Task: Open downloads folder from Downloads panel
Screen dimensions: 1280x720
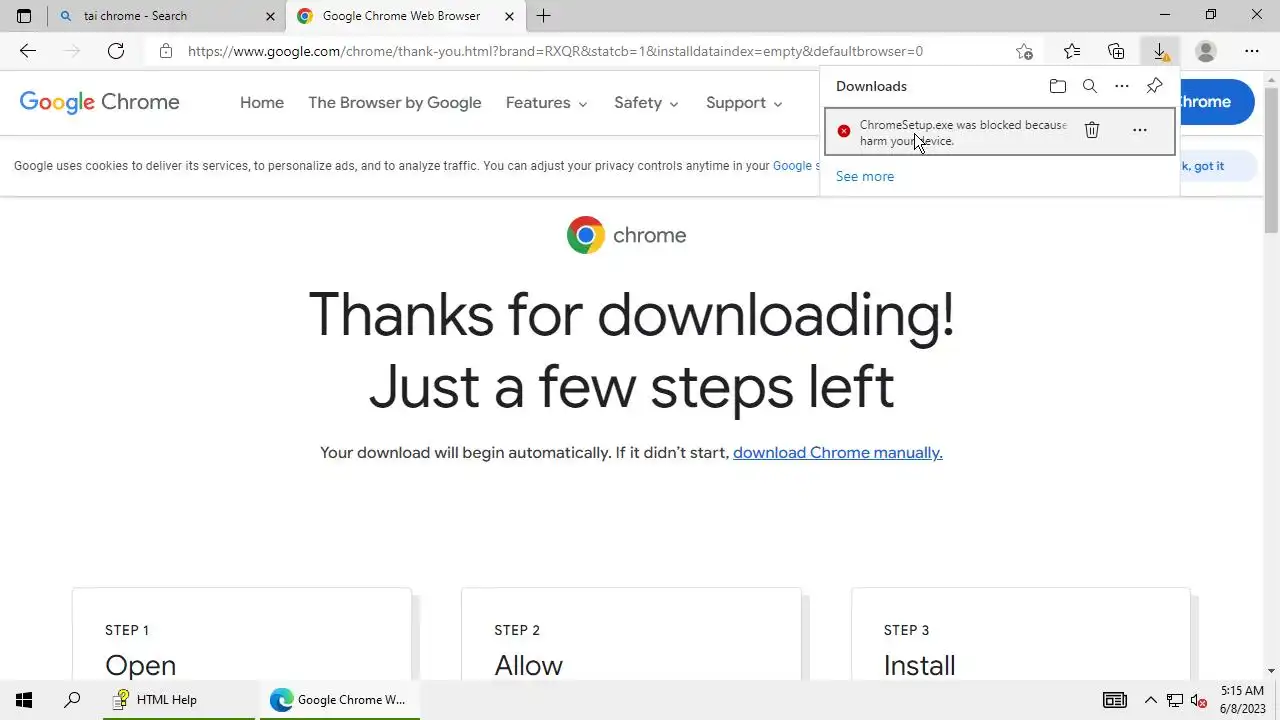Action: pyautogui.click(x=1058, y=86)
